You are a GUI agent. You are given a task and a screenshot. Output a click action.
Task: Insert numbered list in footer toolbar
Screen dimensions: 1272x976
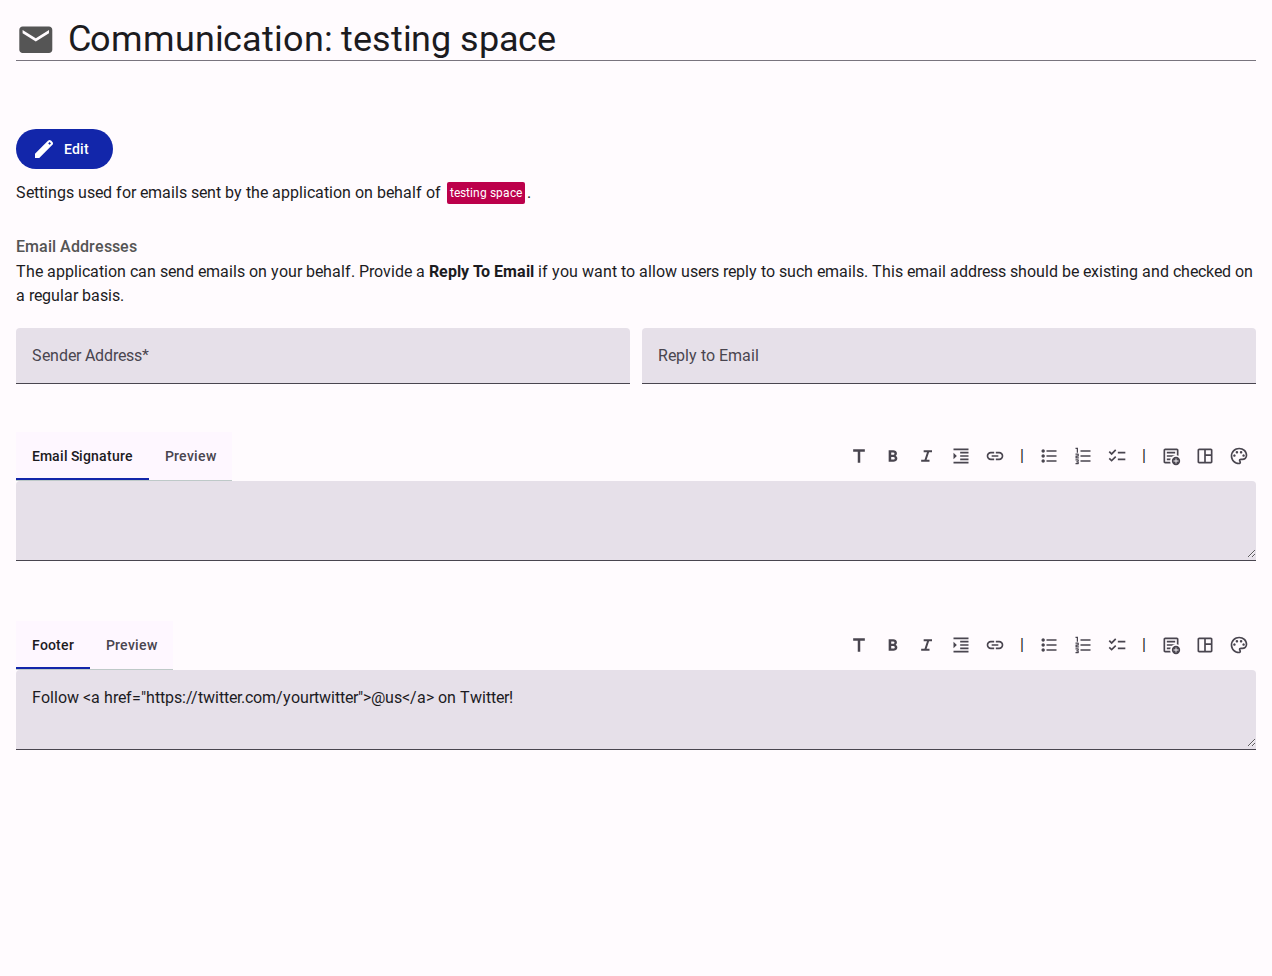click(1083, 645)
